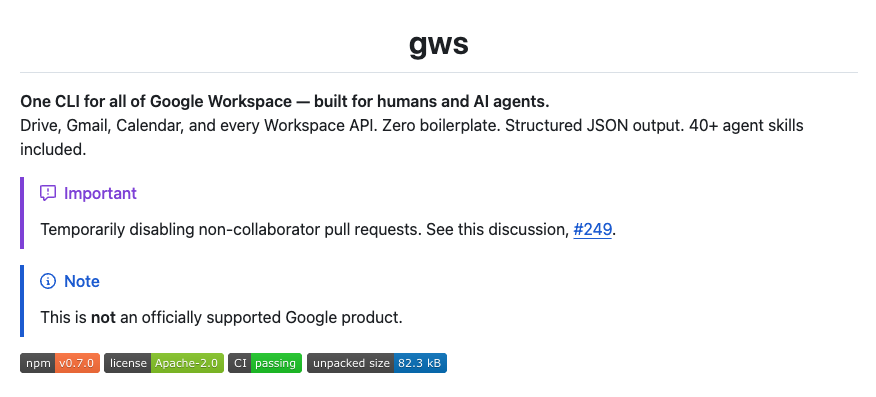Click the Important alert speech-bubble icon

[48, 193]
